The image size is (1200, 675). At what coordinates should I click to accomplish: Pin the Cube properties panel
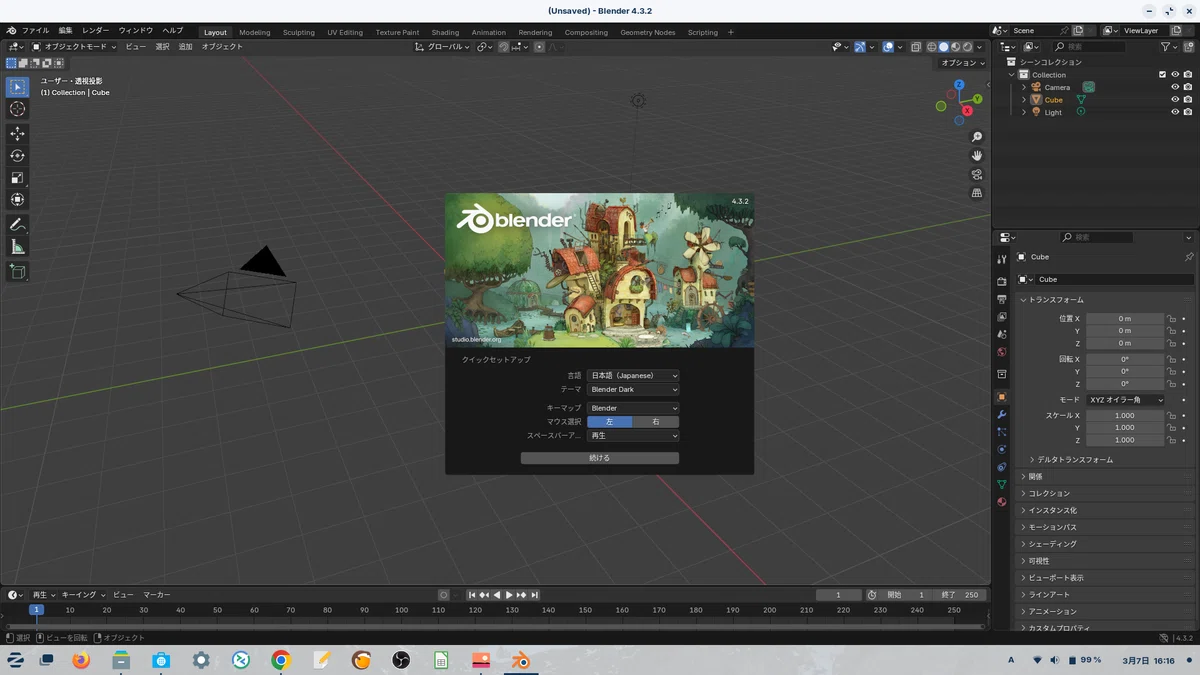1188,257
